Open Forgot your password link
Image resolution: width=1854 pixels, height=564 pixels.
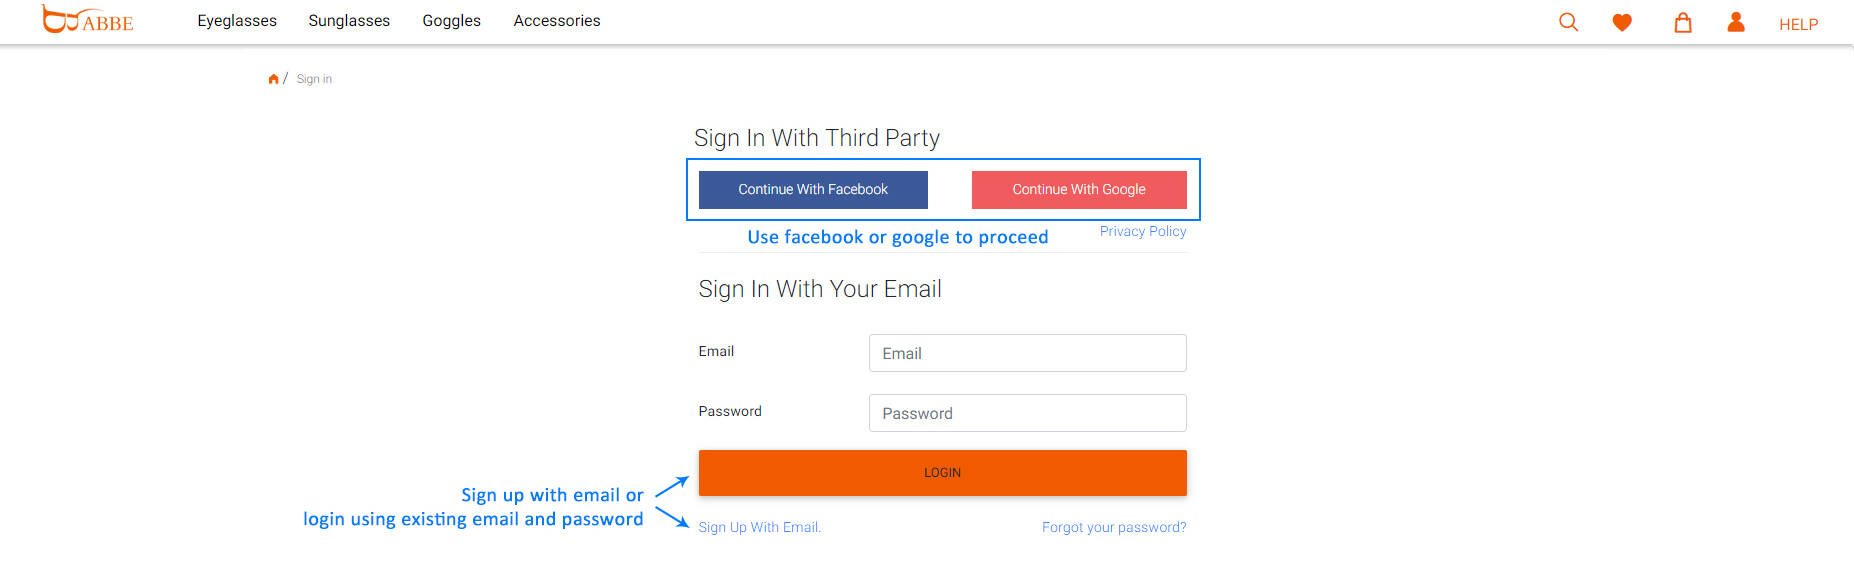(x=1114, y=527)
